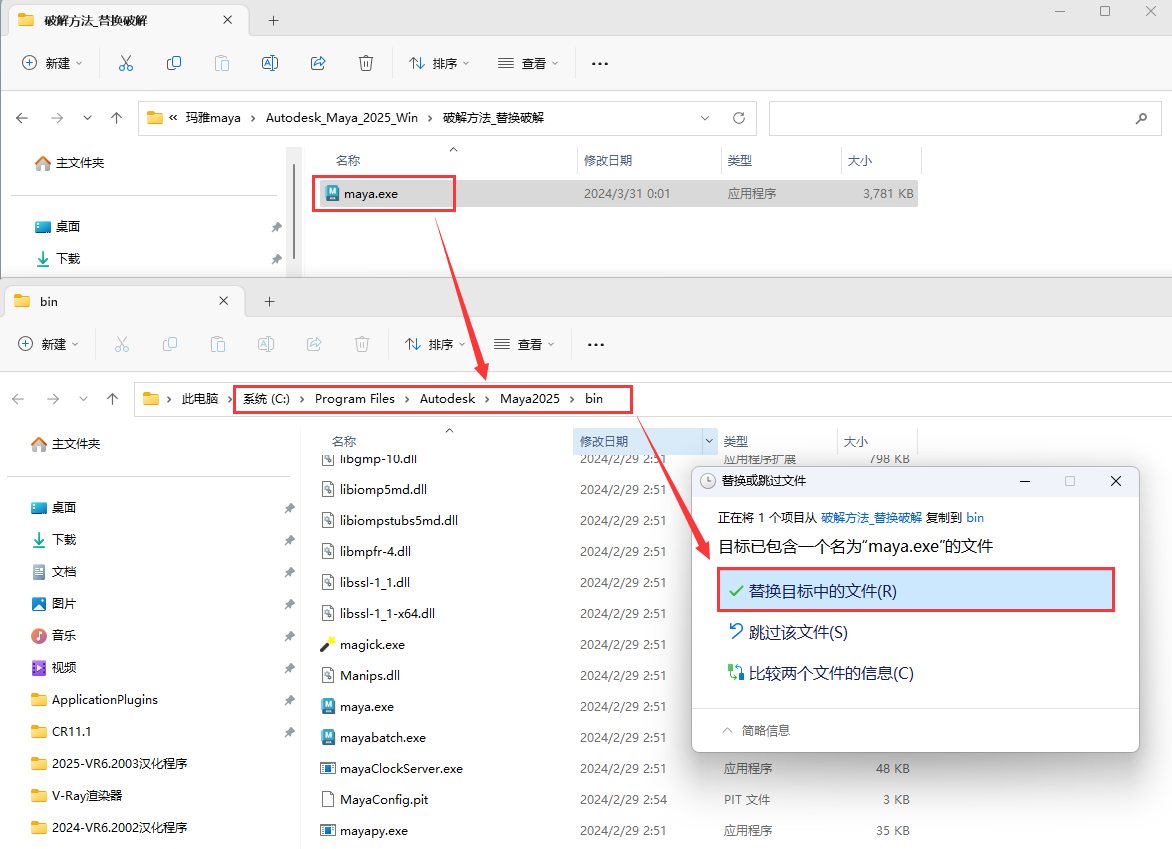This screenshot has height=849, width=1172.
Task: Select mayabatch.exe in the bin file list
Action: 383,738
